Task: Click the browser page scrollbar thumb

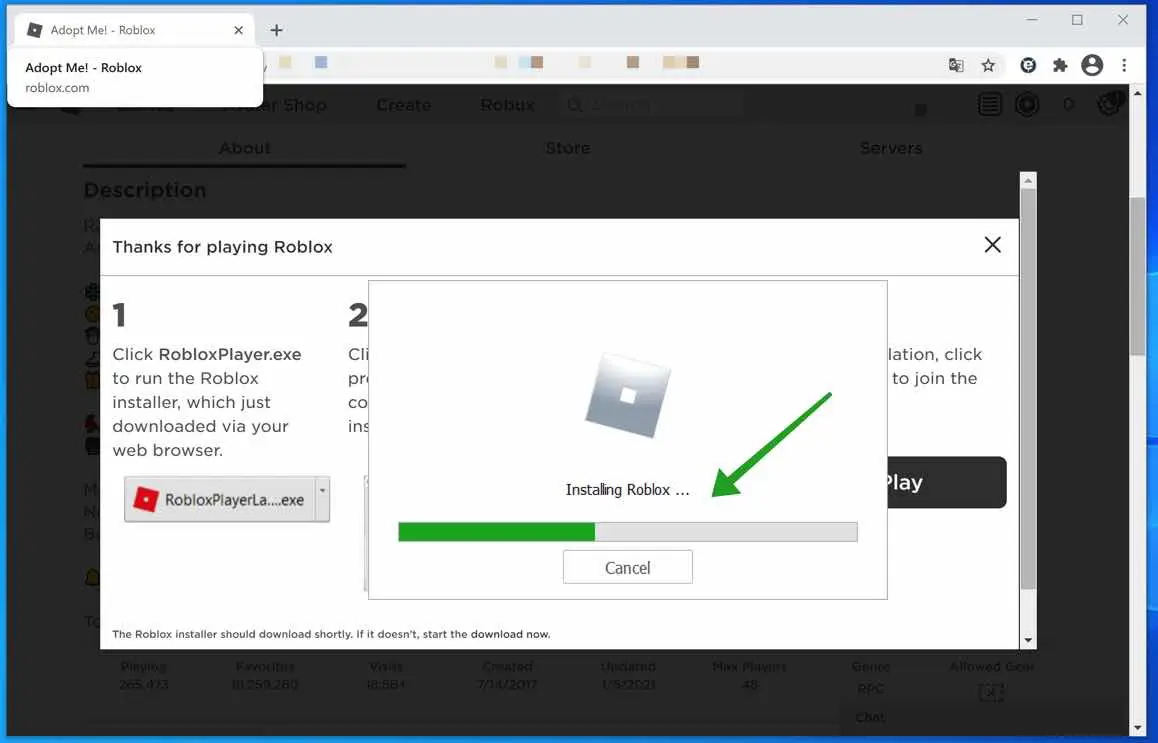Action: [x=1137, y=277]
